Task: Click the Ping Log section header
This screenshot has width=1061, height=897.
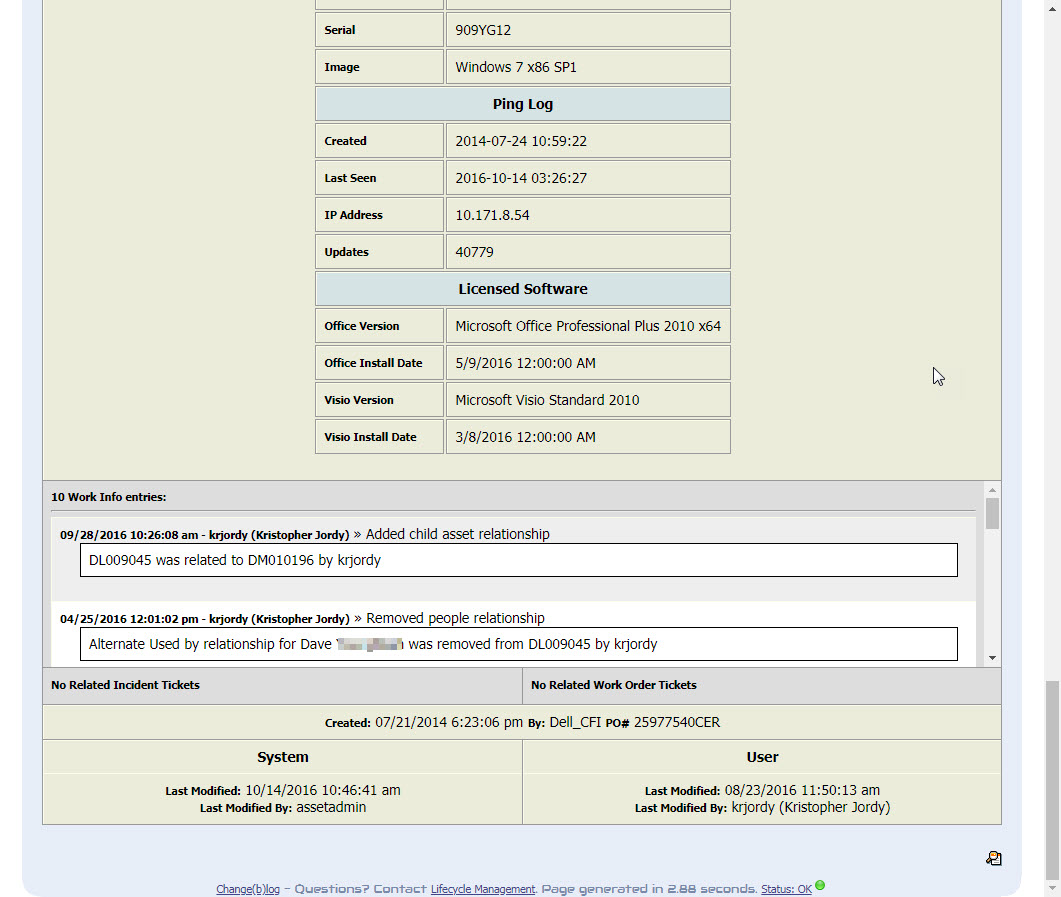Action: (523, 104)
